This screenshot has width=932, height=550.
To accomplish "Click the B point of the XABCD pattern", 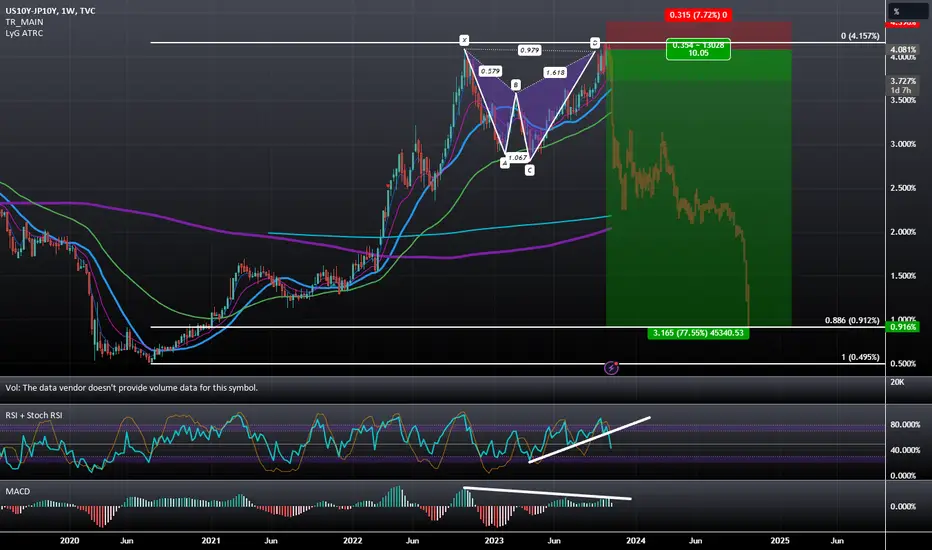I will (x=516, y=85).
